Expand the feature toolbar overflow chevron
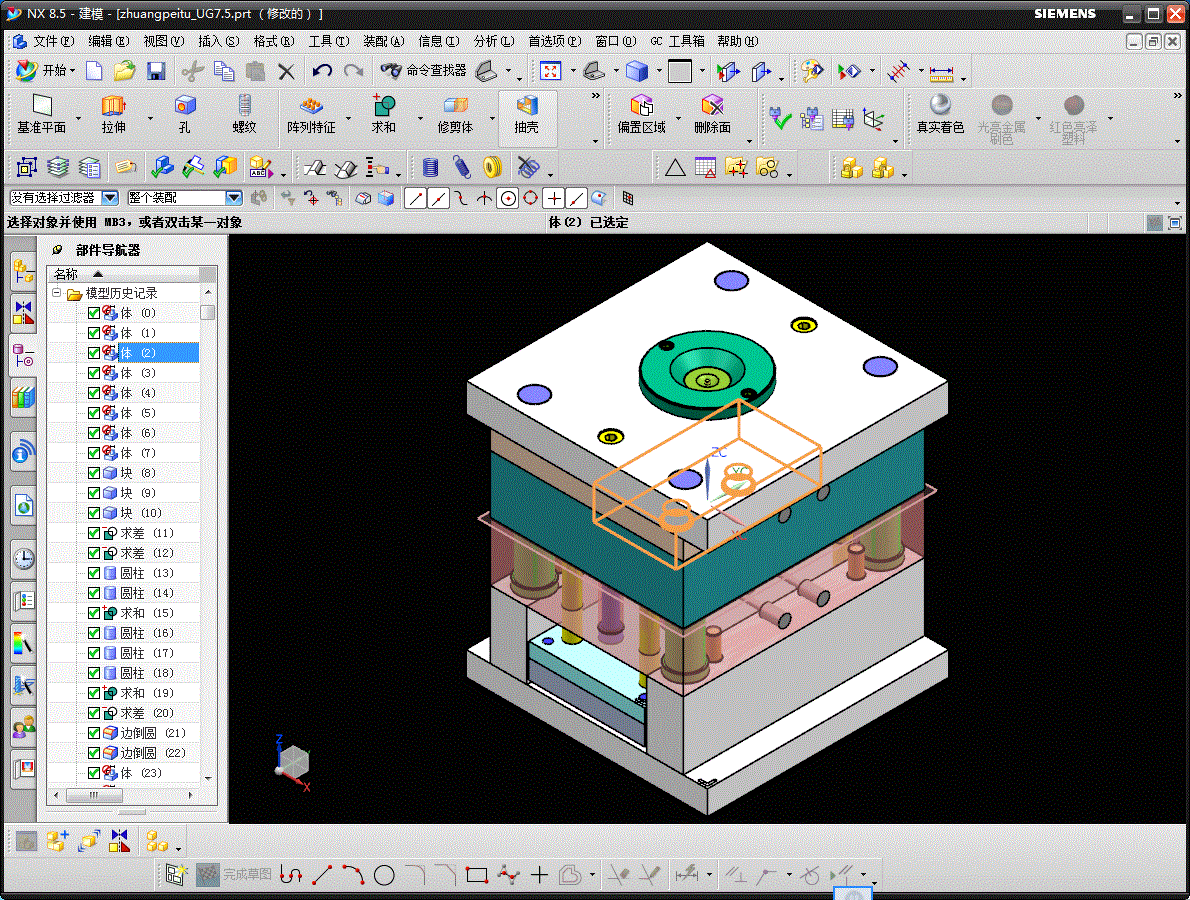This screenshot has width=1190, height=900. (596, 96)
